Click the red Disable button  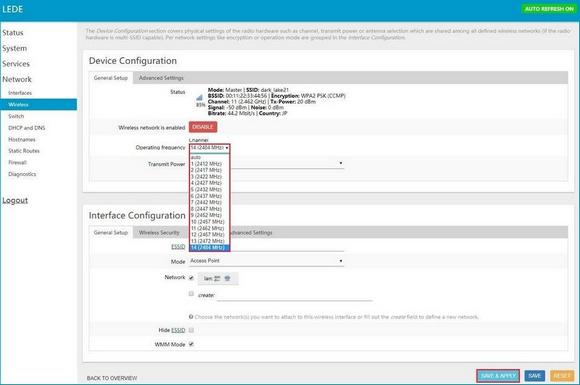(x=203, y=127)
